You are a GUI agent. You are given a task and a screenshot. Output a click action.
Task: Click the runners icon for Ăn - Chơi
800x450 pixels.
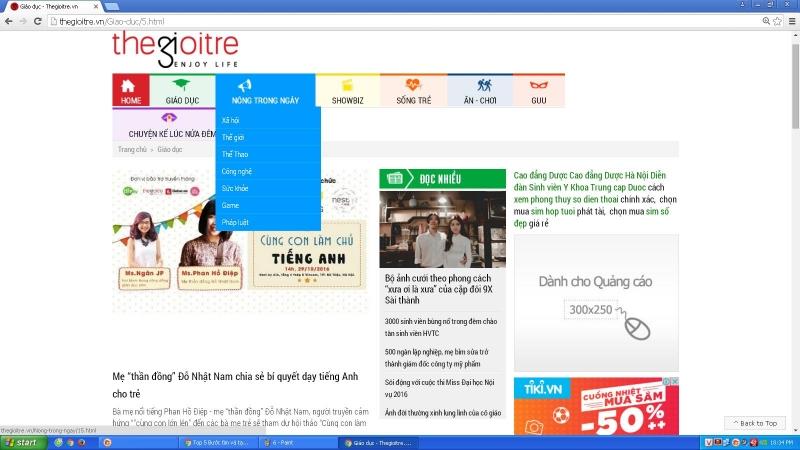tap(485, 86)
